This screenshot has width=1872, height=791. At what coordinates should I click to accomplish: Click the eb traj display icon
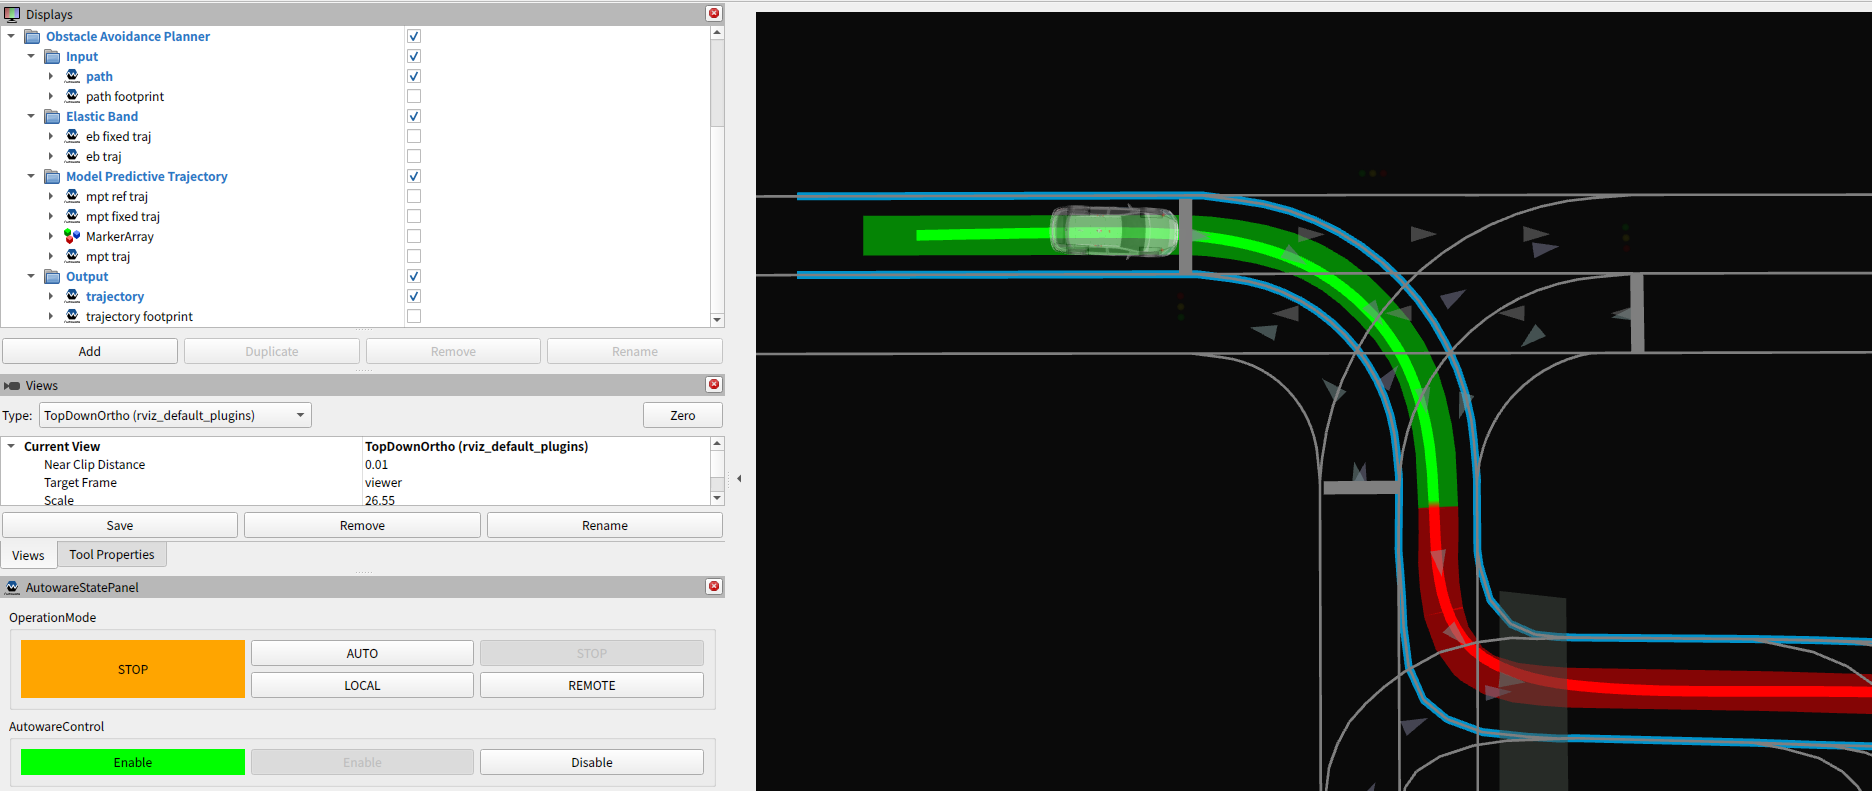click(72, 156)
